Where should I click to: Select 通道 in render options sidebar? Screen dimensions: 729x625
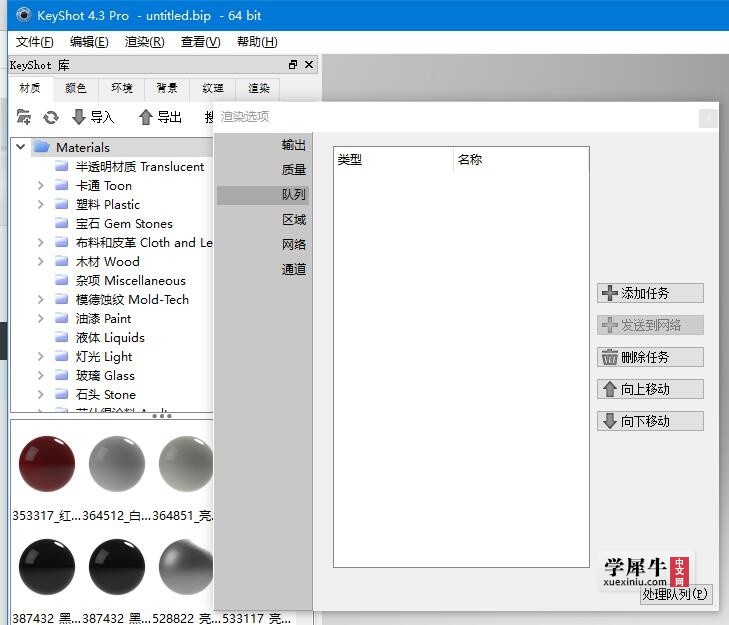point(263,269)
